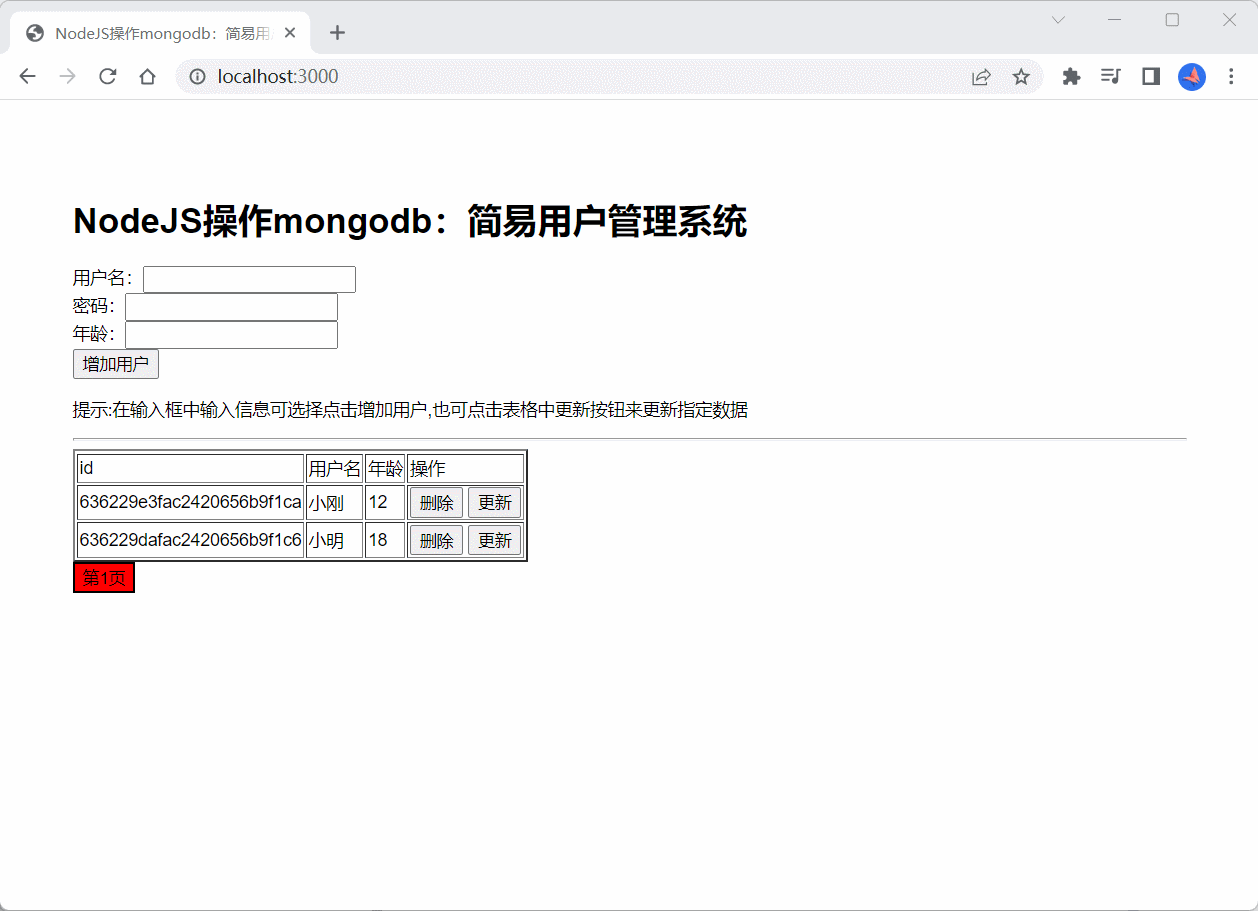Open the extensions puzzle-piece icon
This screenshot has width=1258, height=911.
(x=1071, y=76)
